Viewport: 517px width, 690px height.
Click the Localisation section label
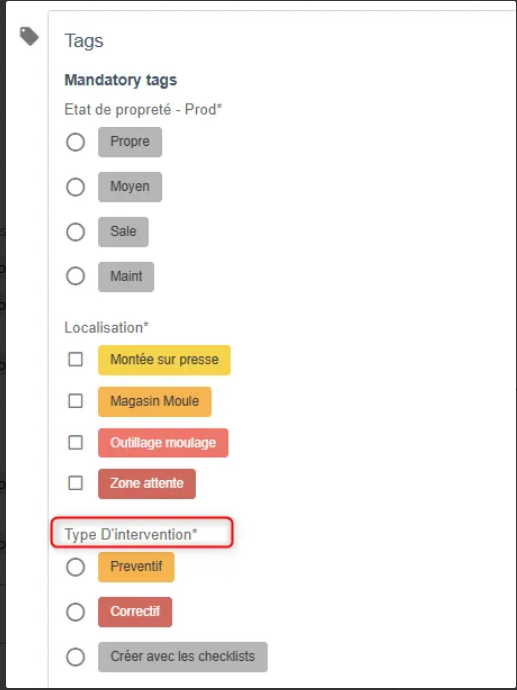click(x=106, y=327)
